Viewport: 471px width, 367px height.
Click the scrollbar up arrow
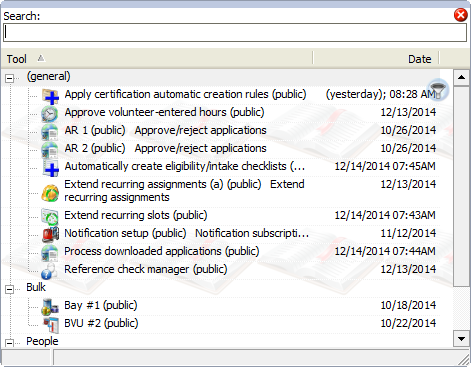click(461, 77)
